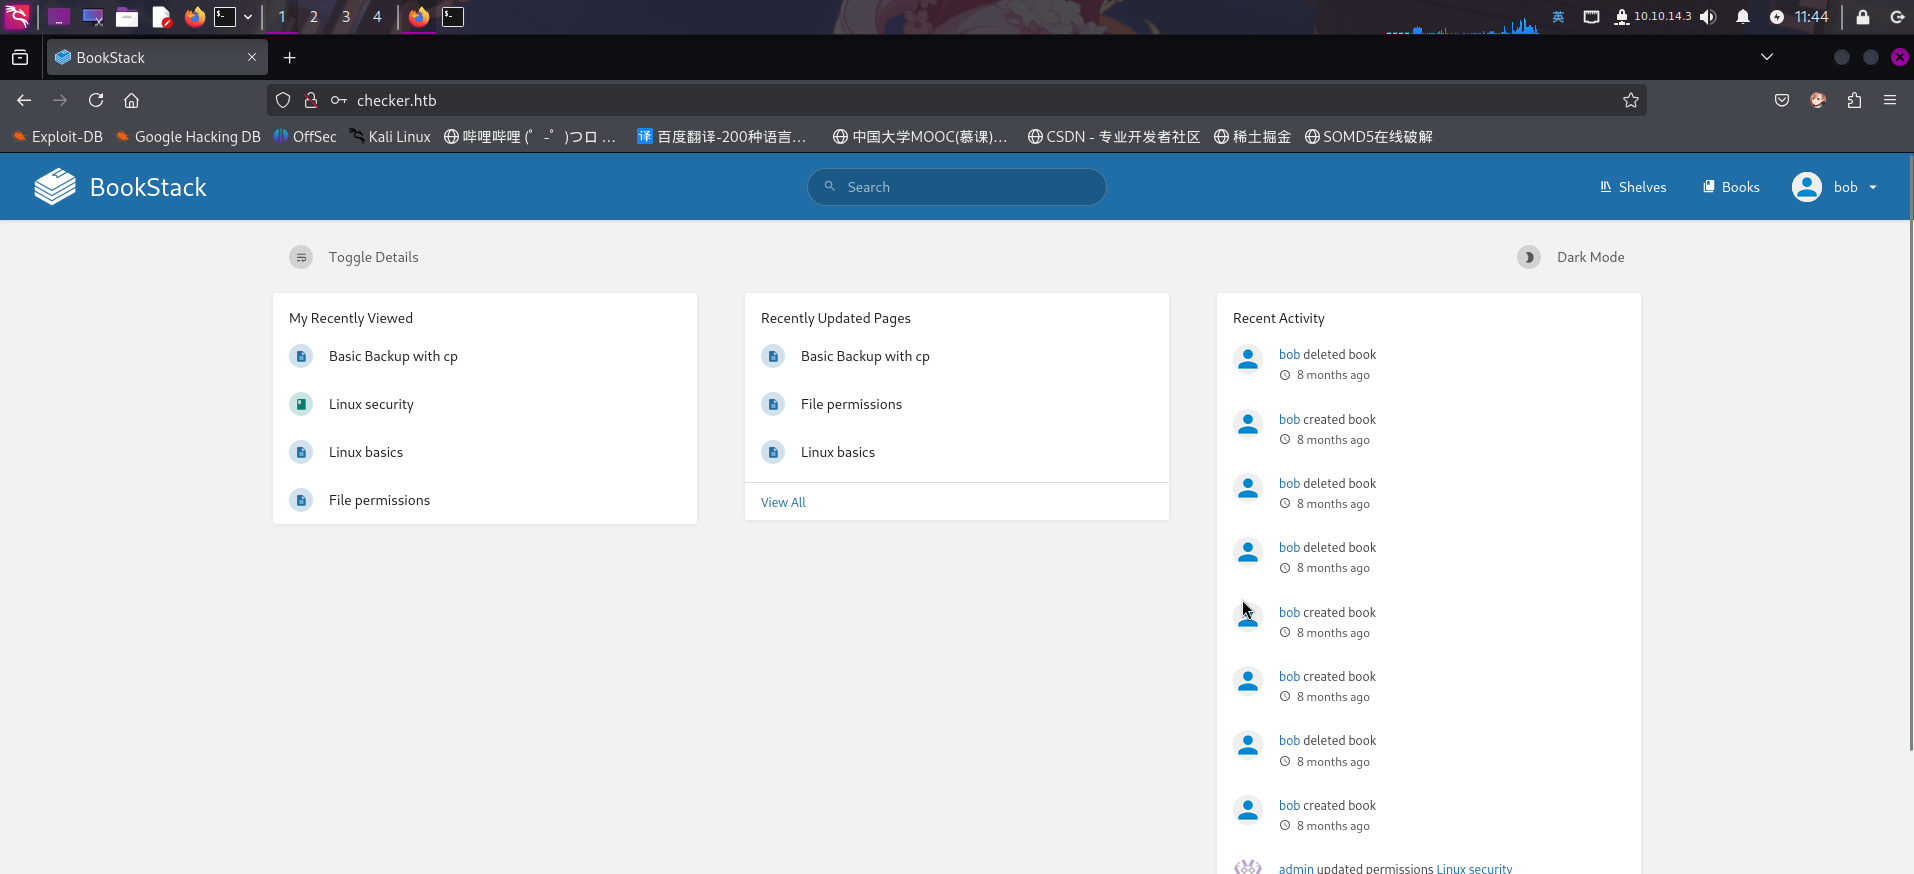Open the Exploit-DB bookmark
Viewport: 1914px width, 874px height.
coord(58,137)
